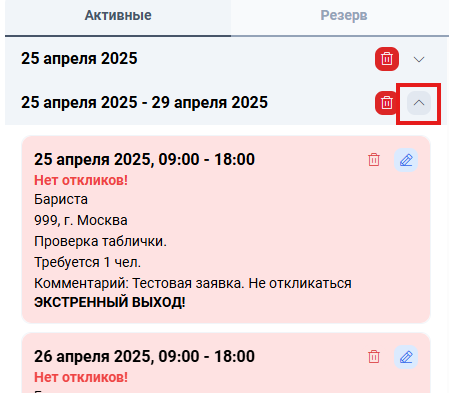Edit the 26 апреля 09:00 shift
The width and height of the screenshot is (449, 393).
coord(406,357)
